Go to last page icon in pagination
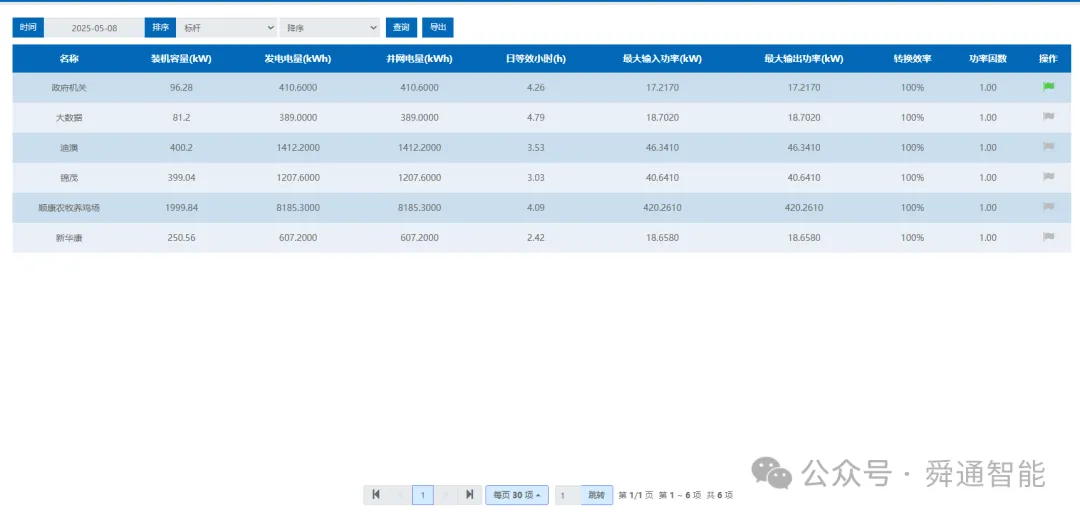Viewport: 1080px width, 517px height. click(x=470, y=494)
